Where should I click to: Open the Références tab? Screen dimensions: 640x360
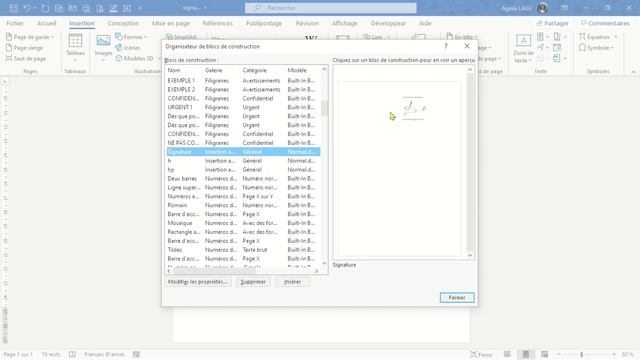click(218, 23)
